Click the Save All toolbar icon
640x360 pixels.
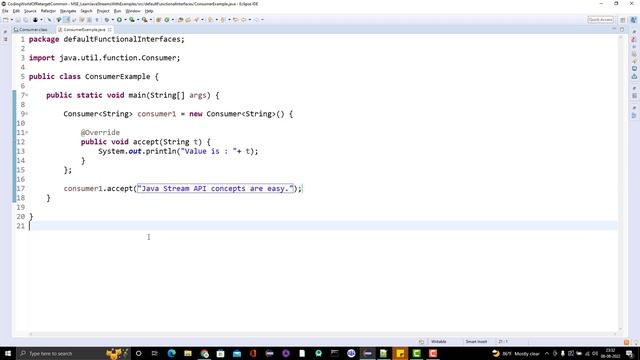(x=25, y=20)
